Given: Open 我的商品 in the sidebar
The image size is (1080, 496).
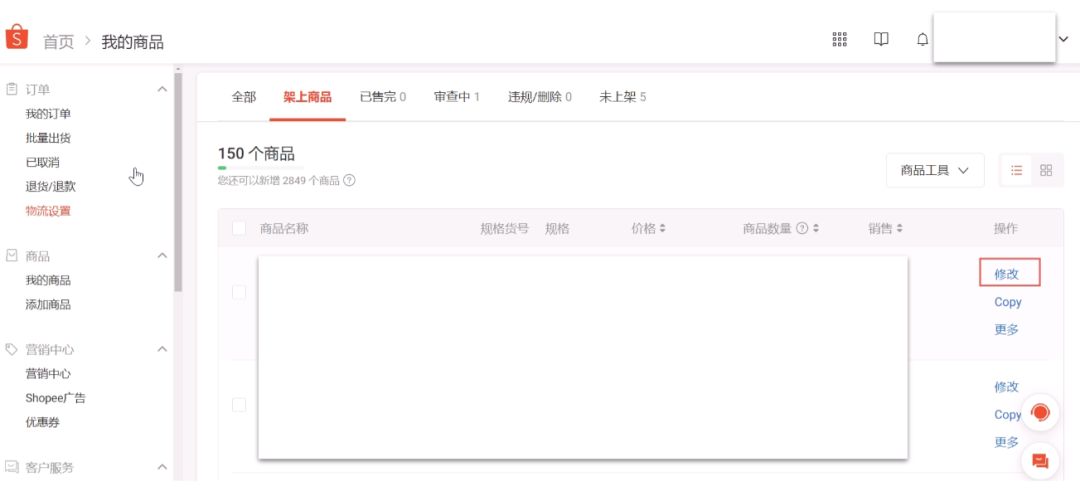Looking at the screenshot, I should click(48, 280).
